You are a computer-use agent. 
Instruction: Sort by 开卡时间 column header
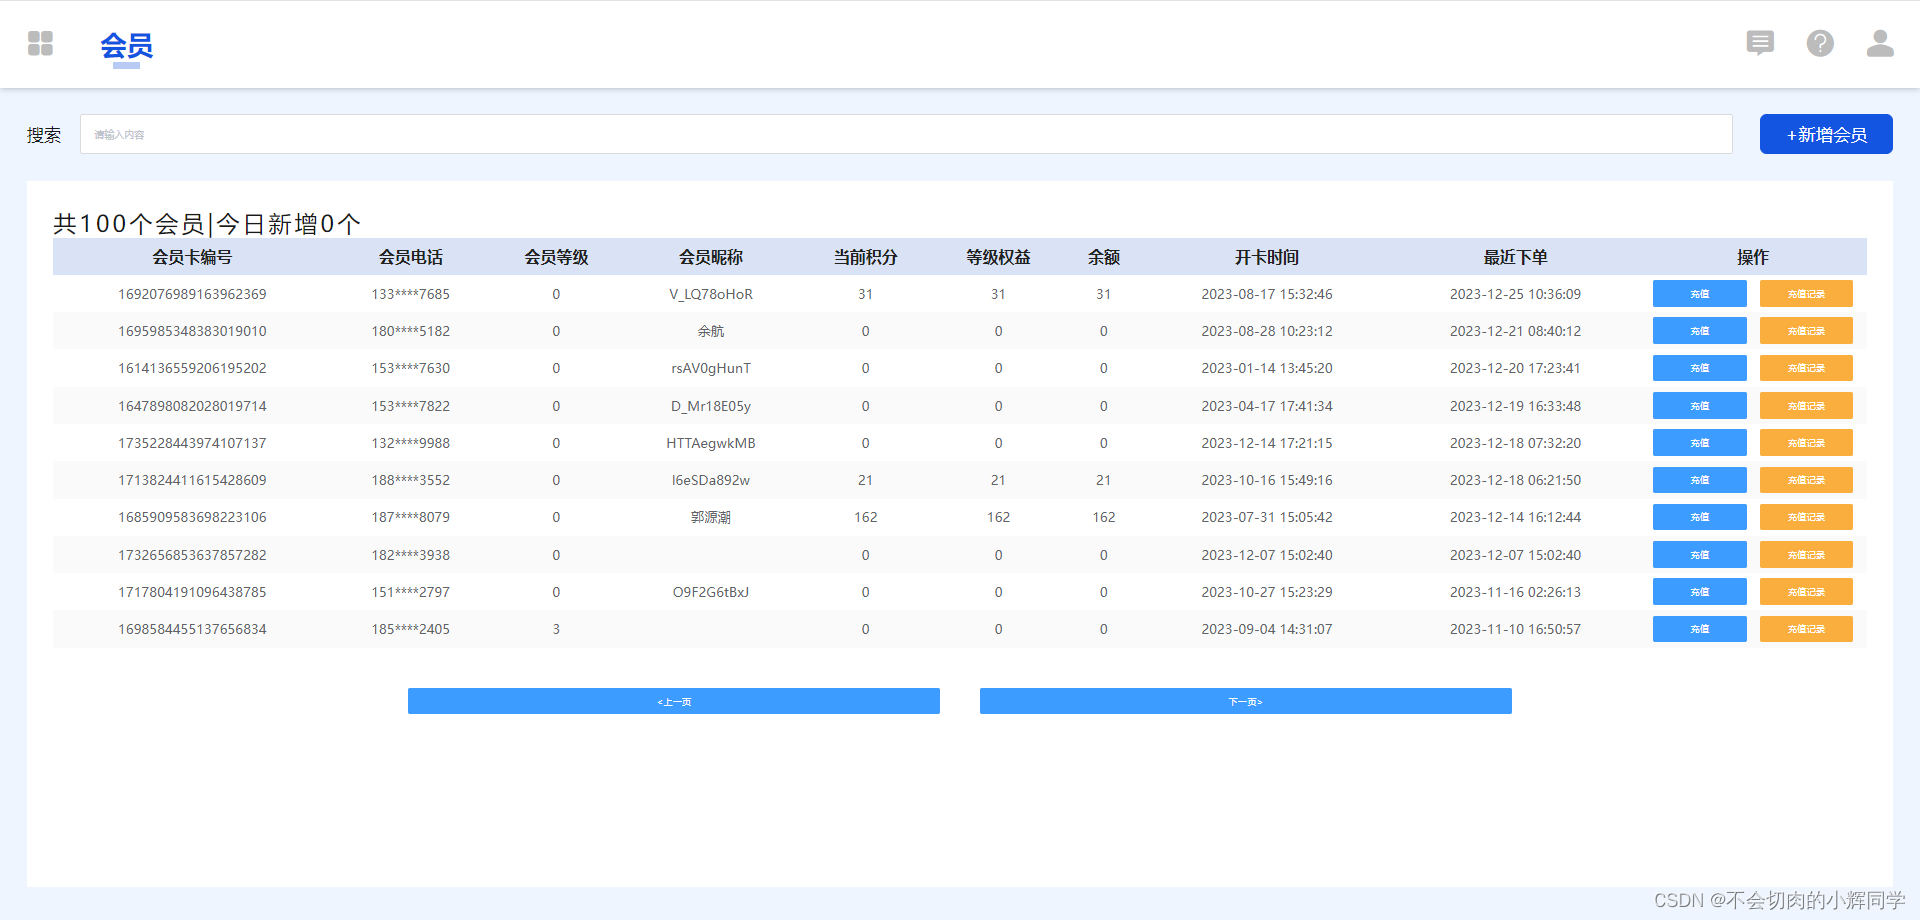point(1265,257)
